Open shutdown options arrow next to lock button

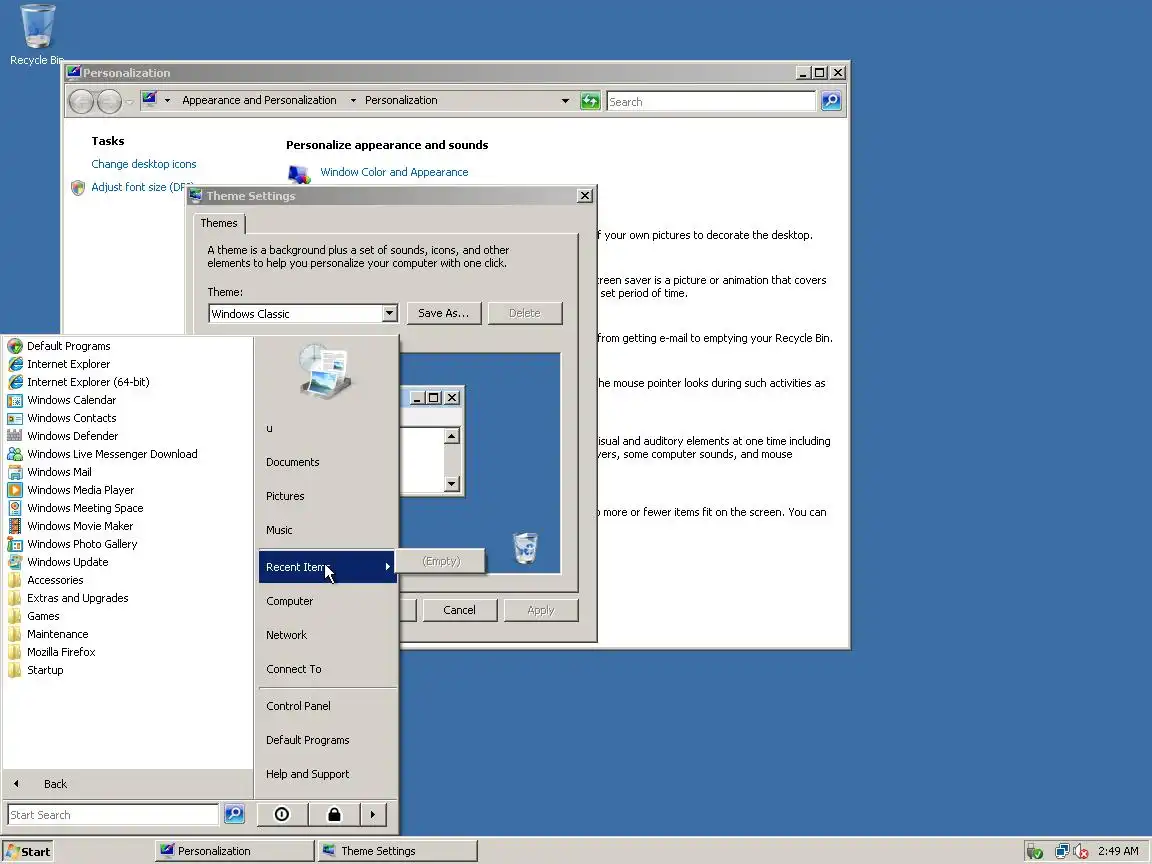coord(372,814)
